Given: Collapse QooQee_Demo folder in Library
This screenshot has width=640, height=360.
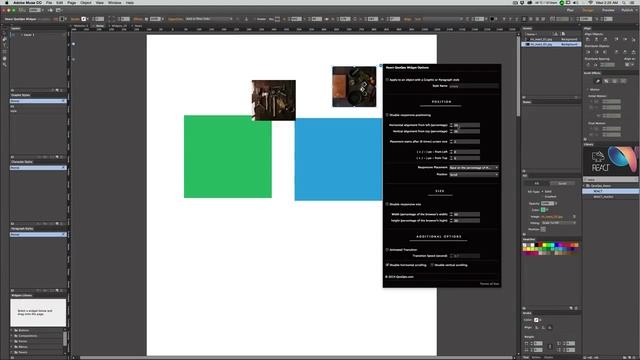Looking at the screenshot, I should [x=584, y=186].
